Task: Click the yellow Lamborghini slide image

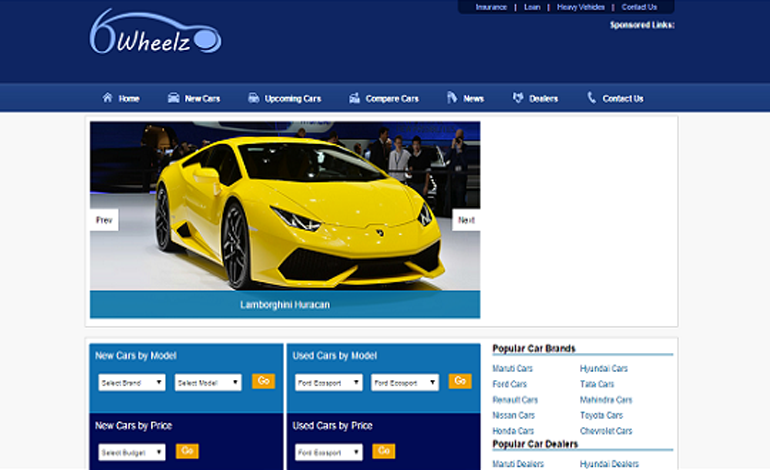Action: [285, 206]
